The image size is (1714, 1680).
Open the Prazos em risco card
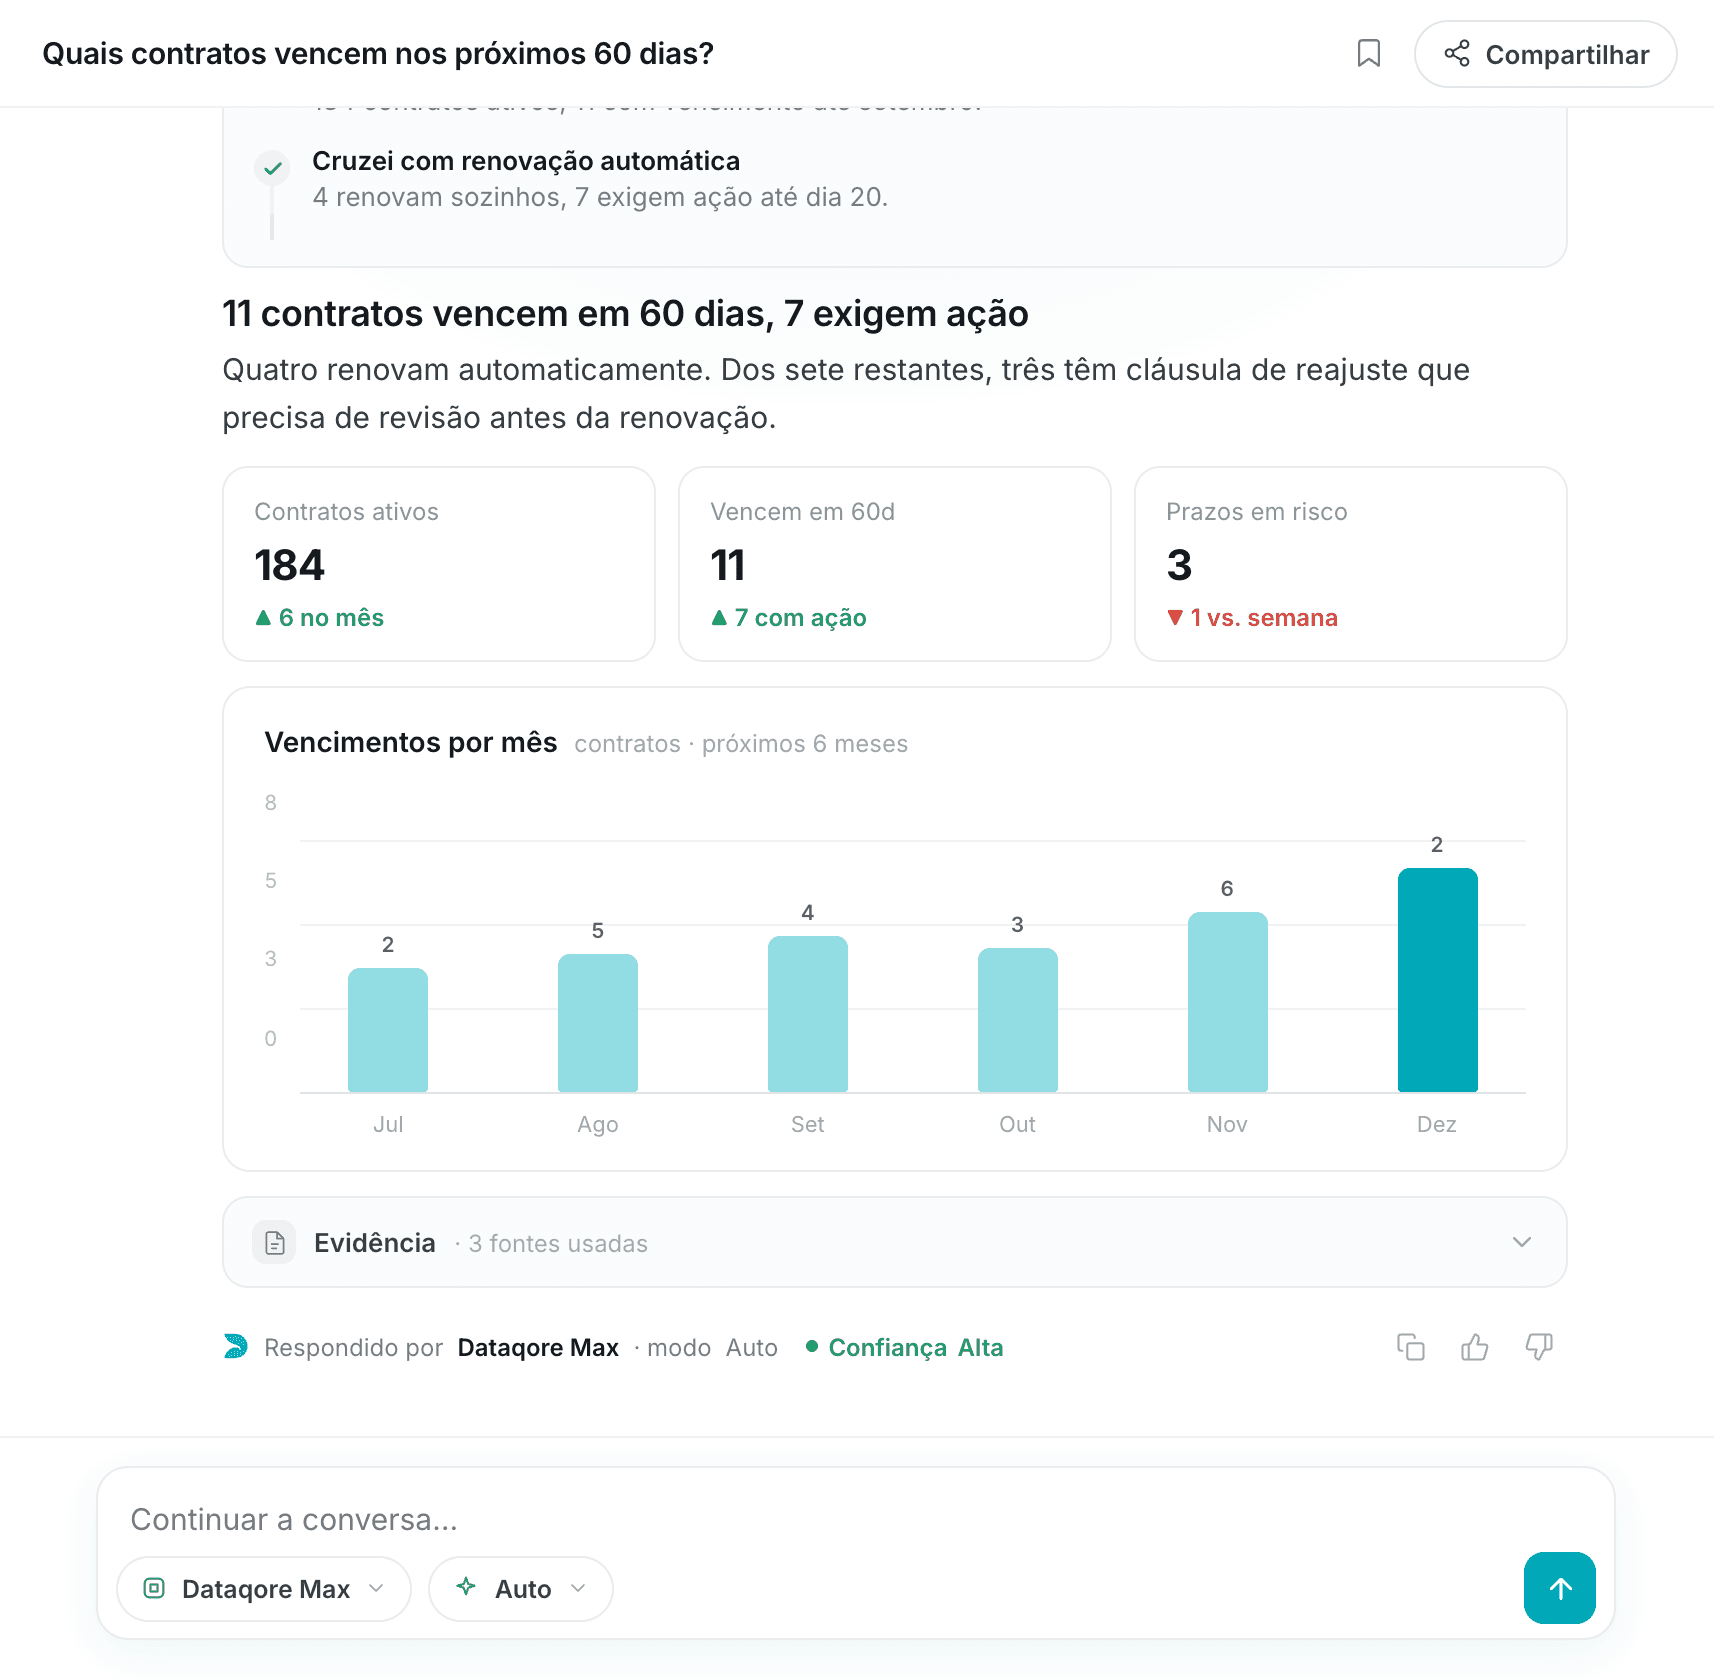click(1351, 564)
